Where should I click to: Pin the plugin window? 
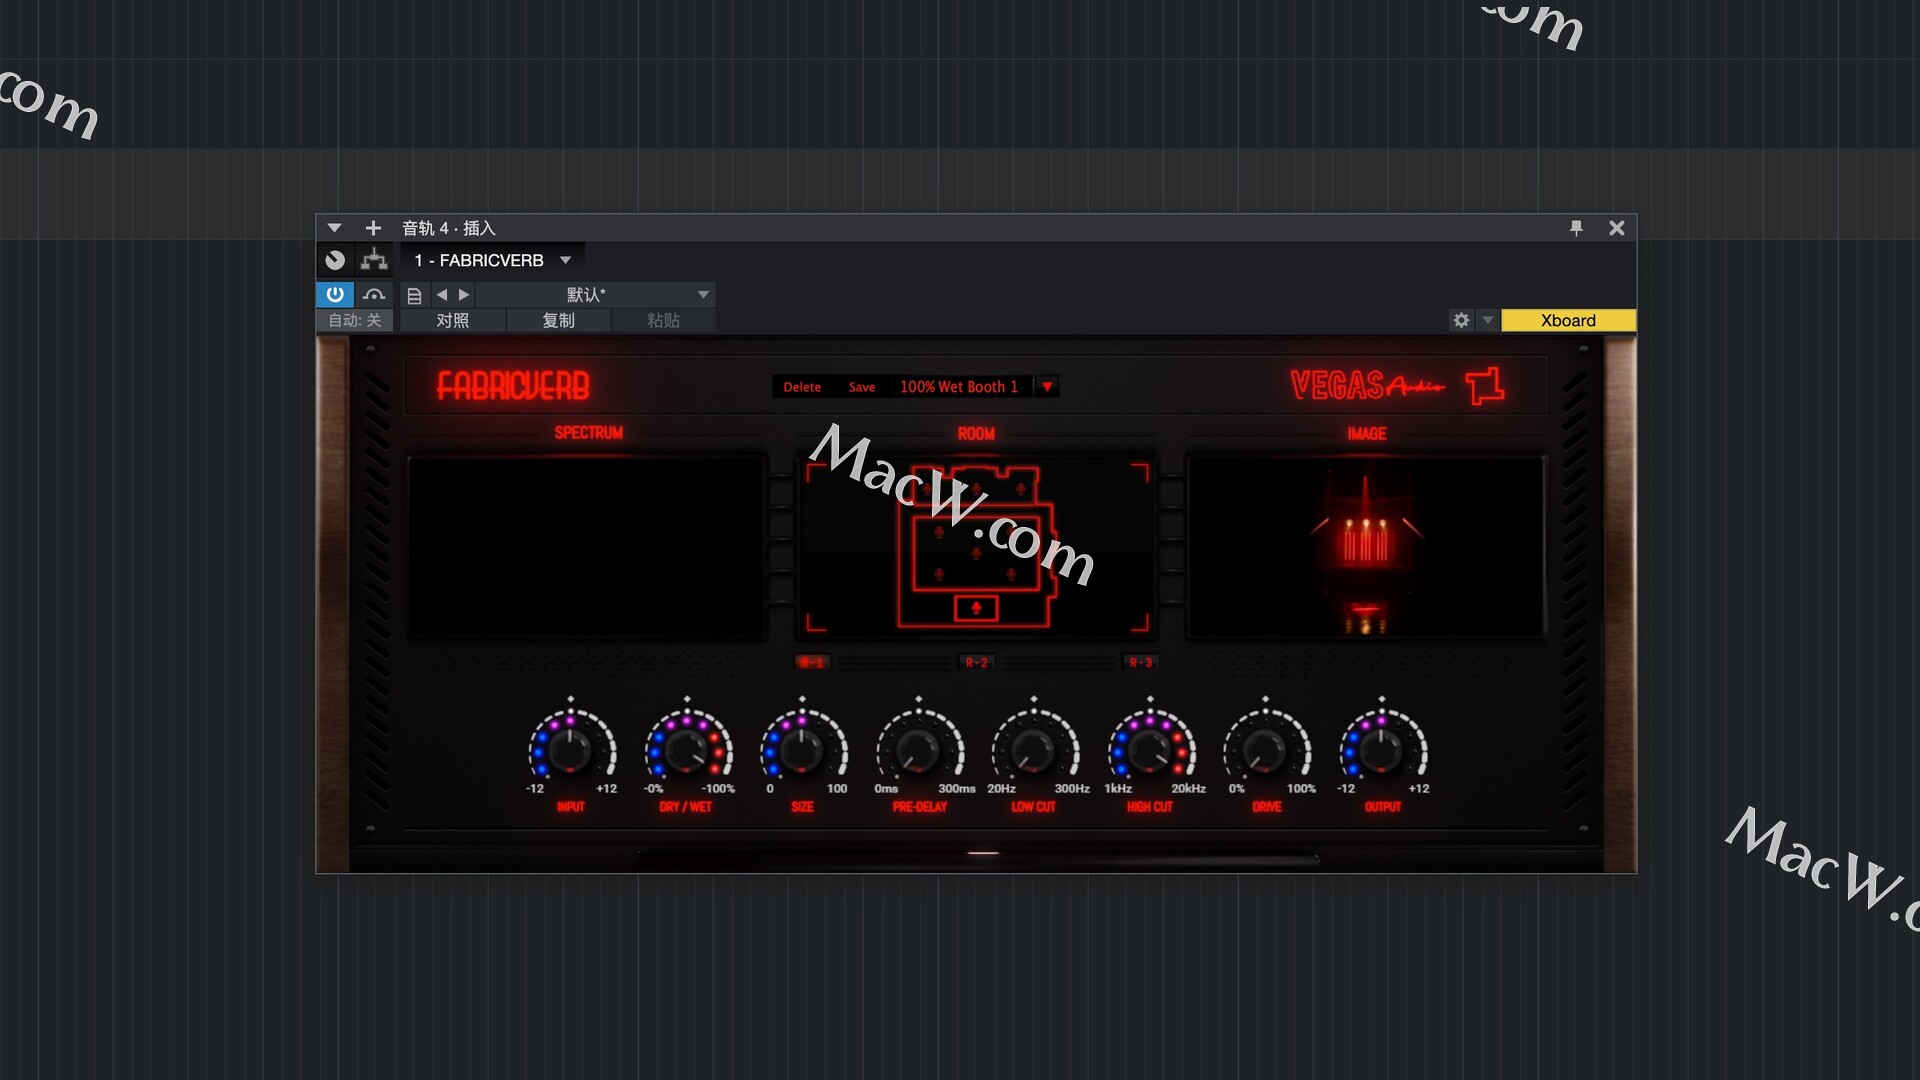pyautogui.click(x=1576, y=228)
